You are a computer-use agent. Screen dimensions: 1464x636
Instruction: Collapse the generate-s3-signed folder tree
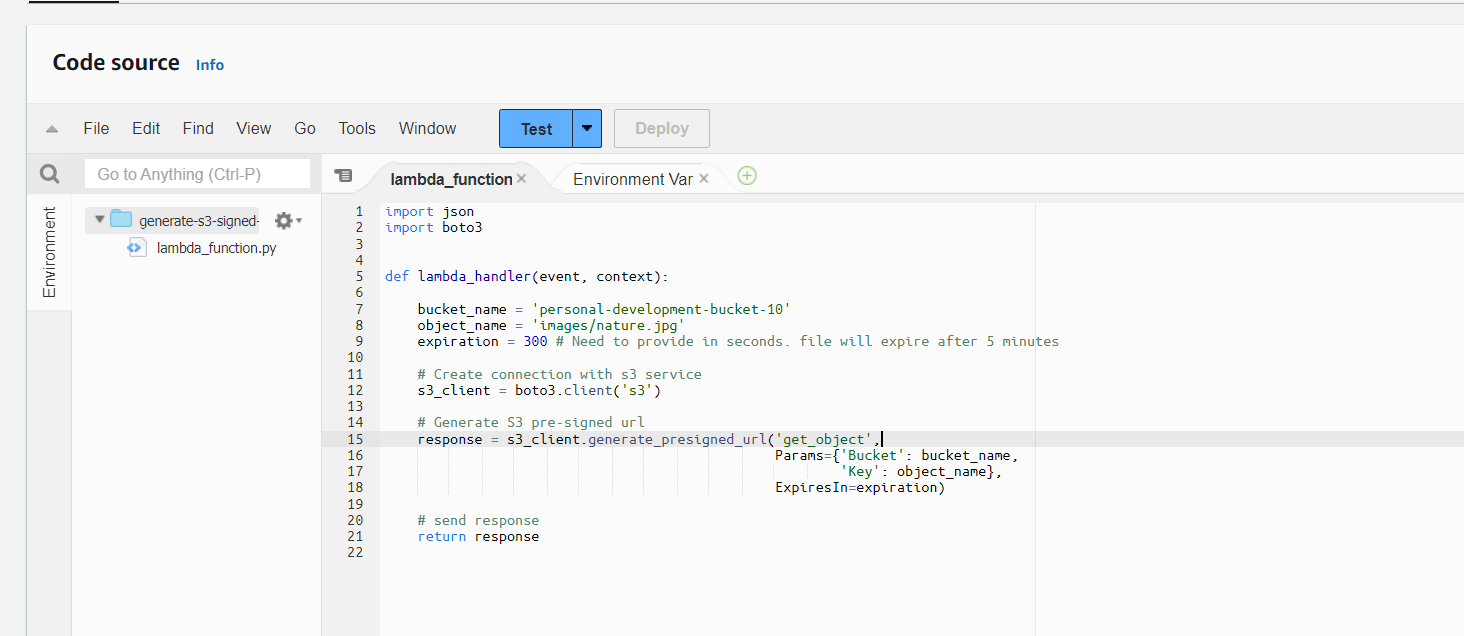pyautogui.click(x=99, y=219)
